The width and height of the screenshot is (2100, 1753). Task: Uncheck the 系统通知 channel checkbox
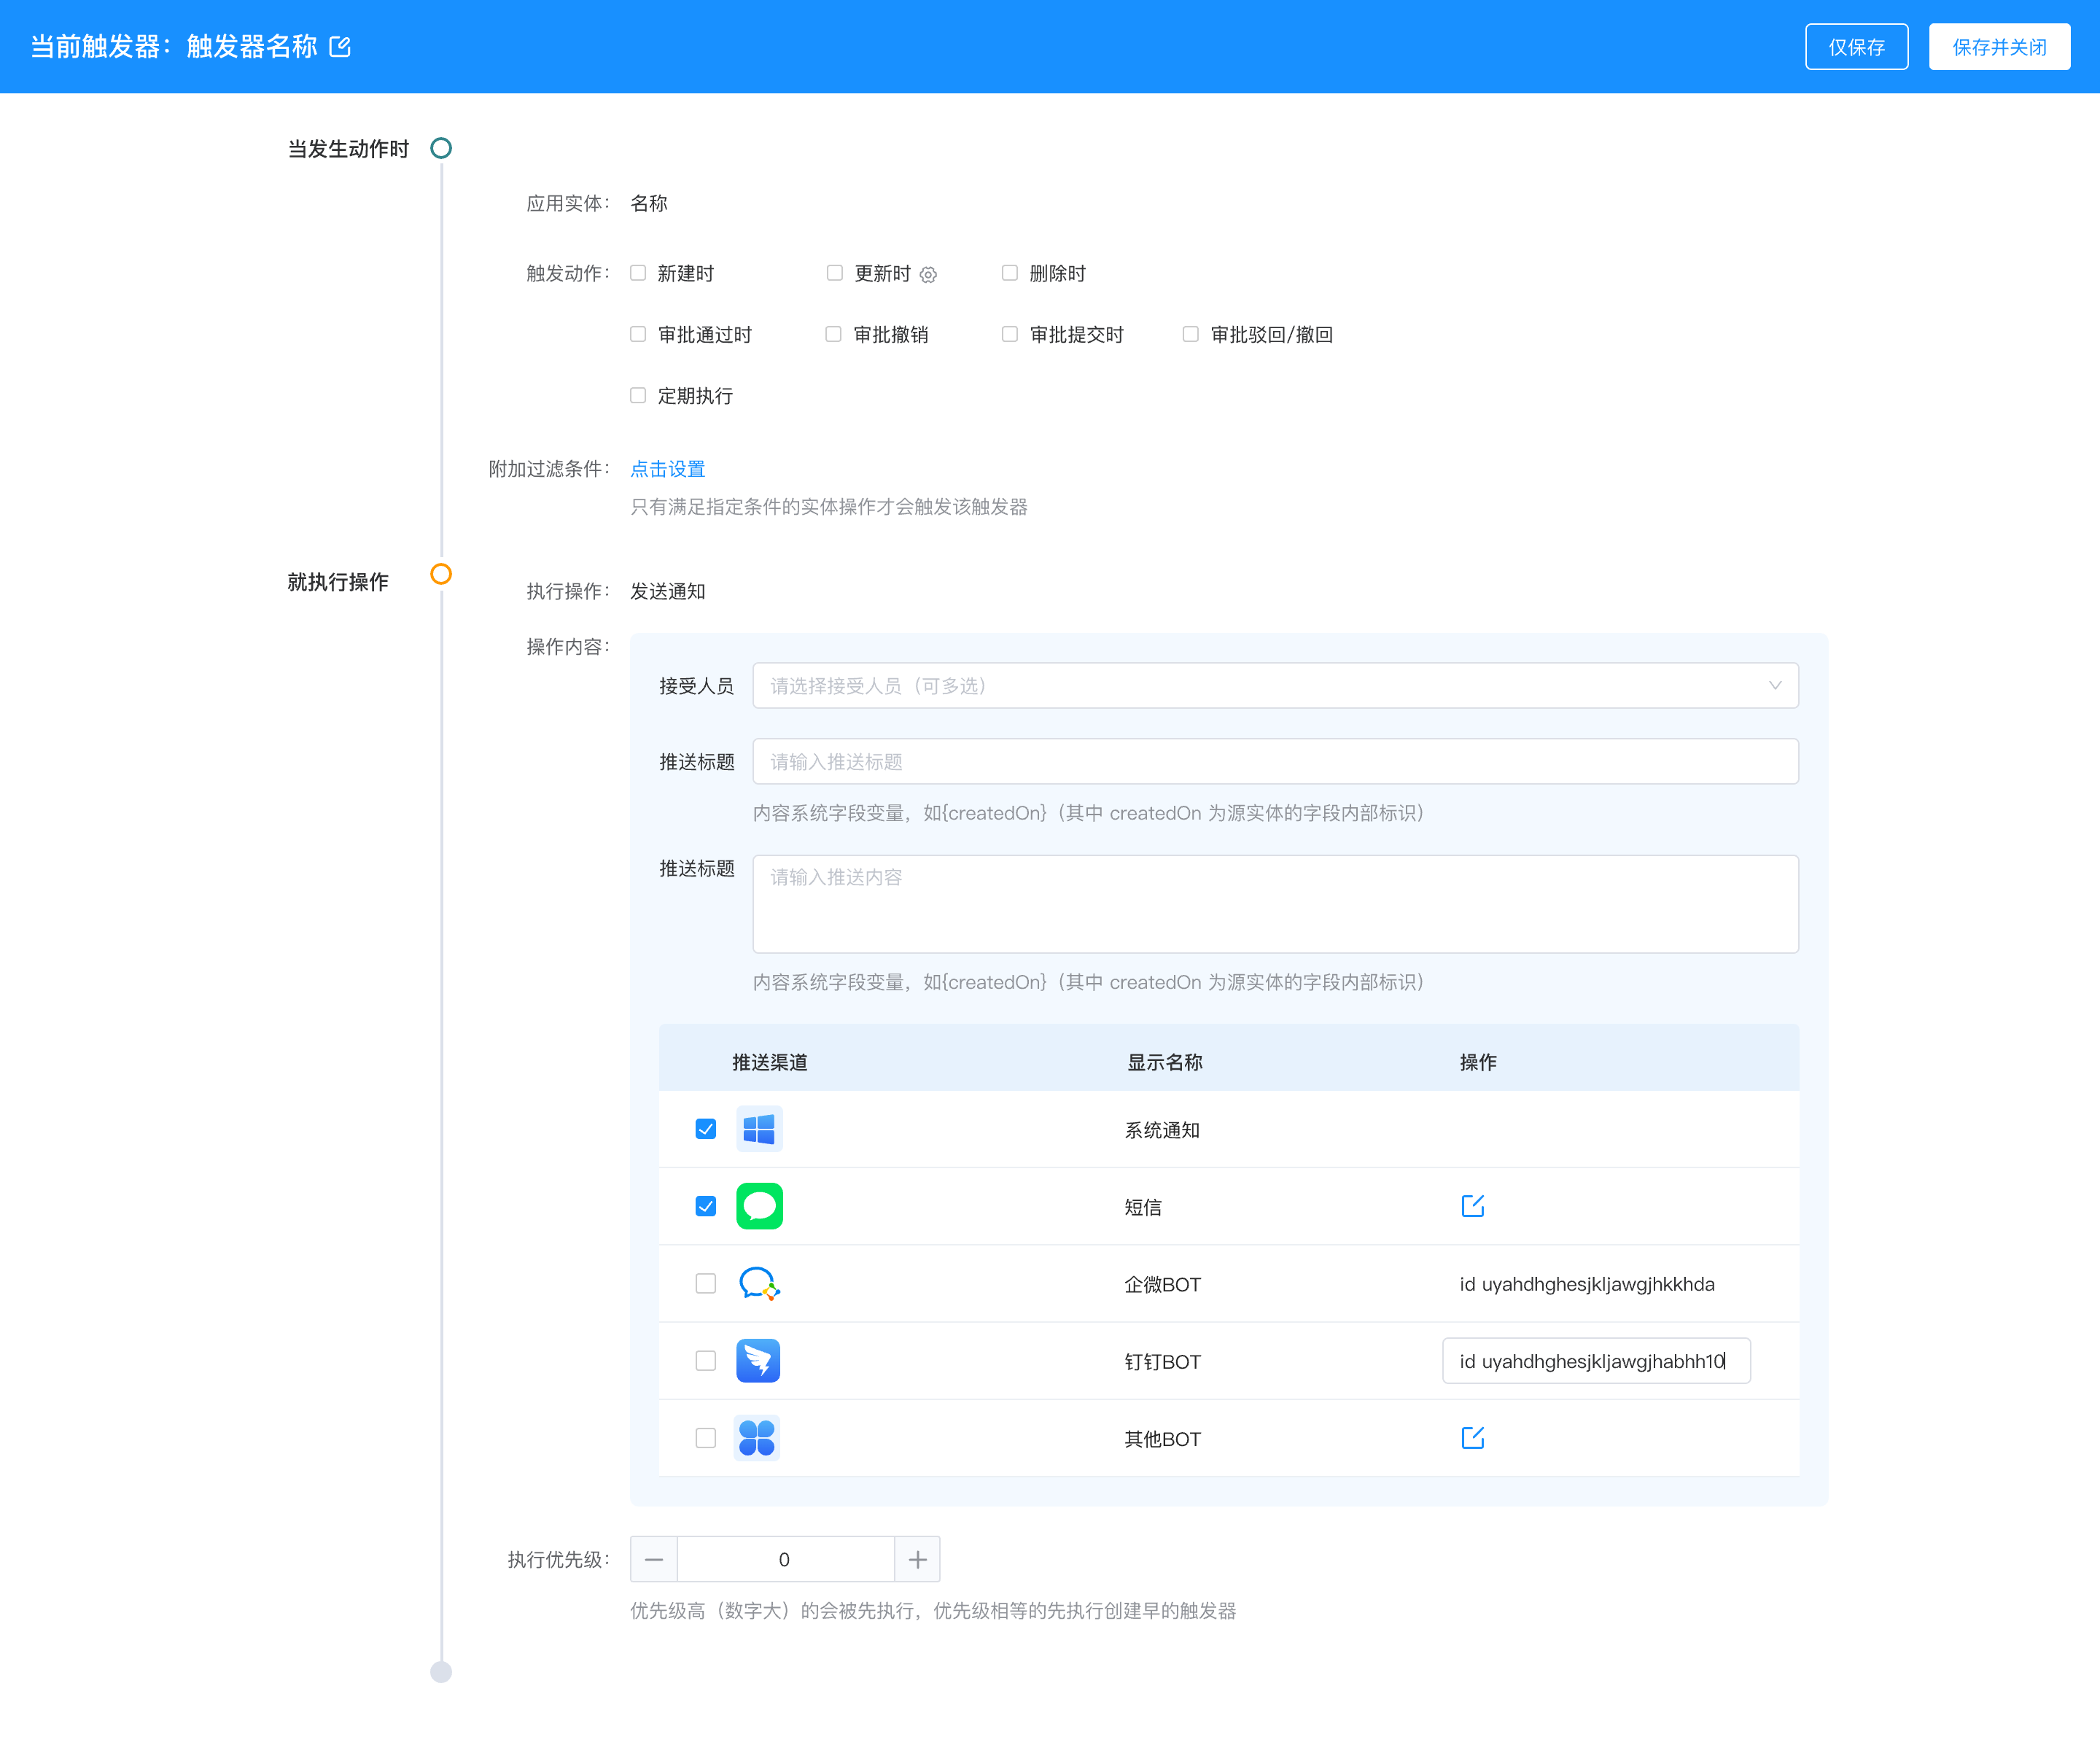[706, 1129]
